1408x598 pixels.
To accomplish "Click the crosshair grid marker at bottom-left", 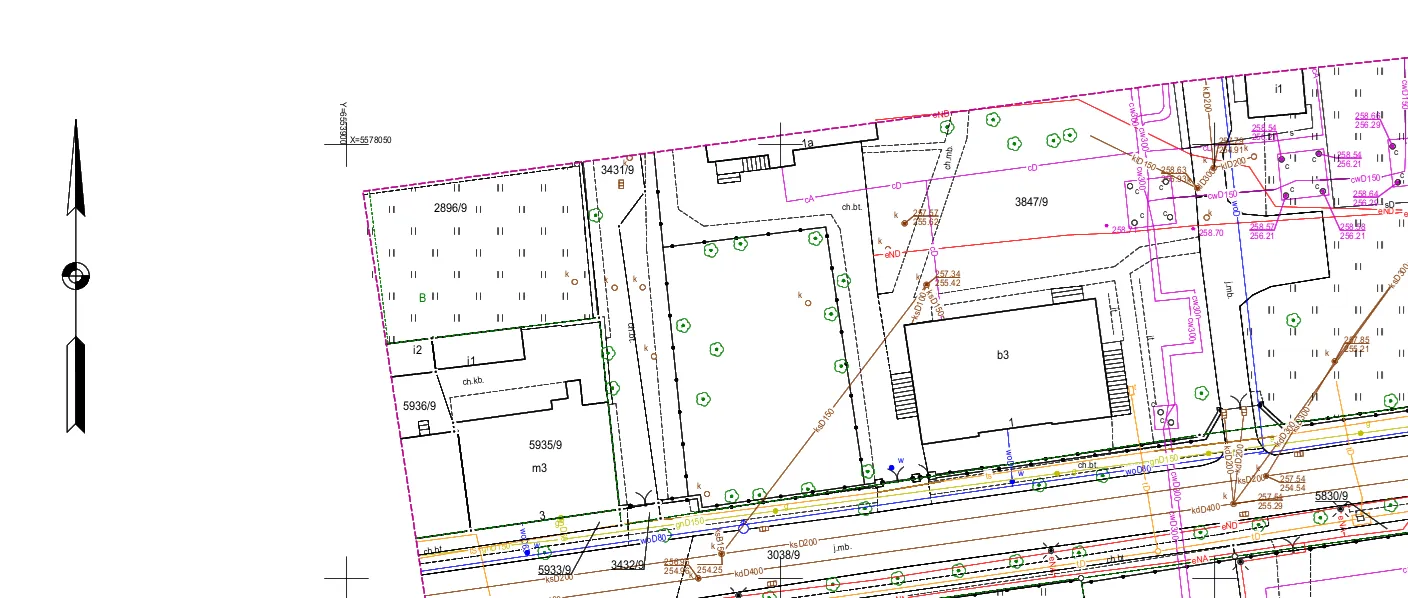I will pyautogui.click(x=347, y=578).
